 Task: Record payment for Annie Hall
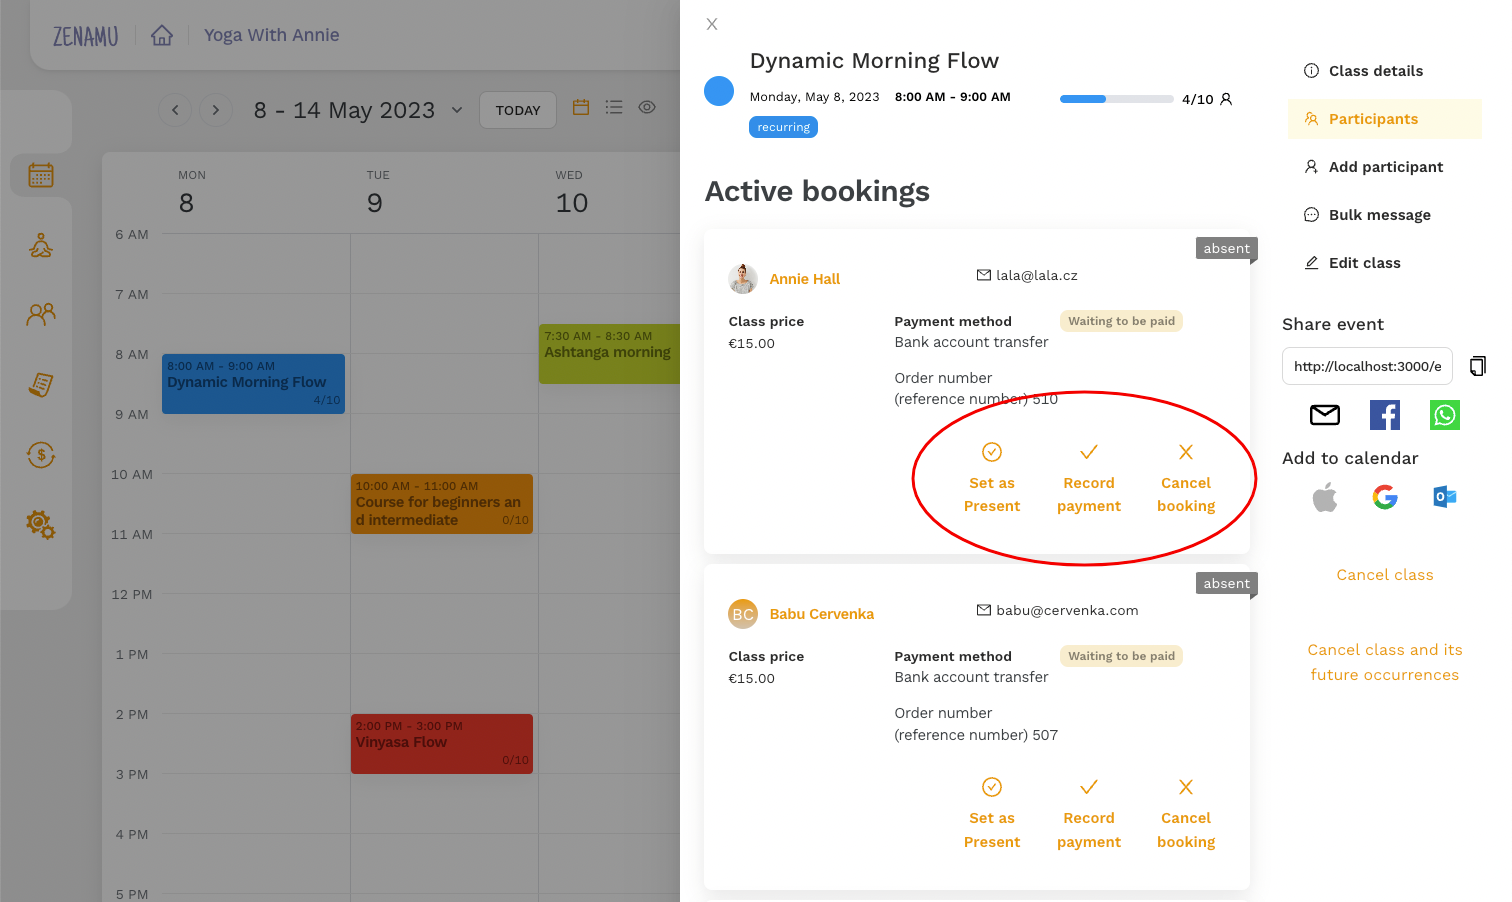tap(1089, 478)
